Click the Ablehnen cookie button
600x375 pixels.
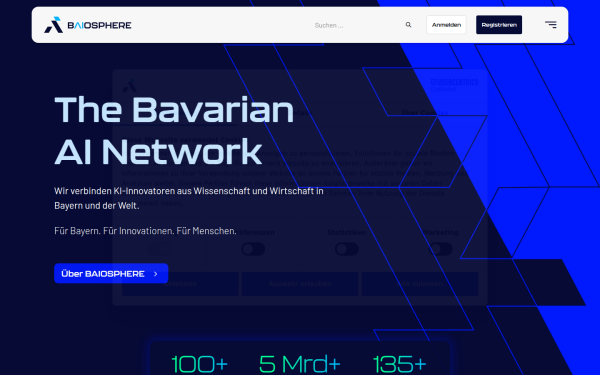(180, 284)
